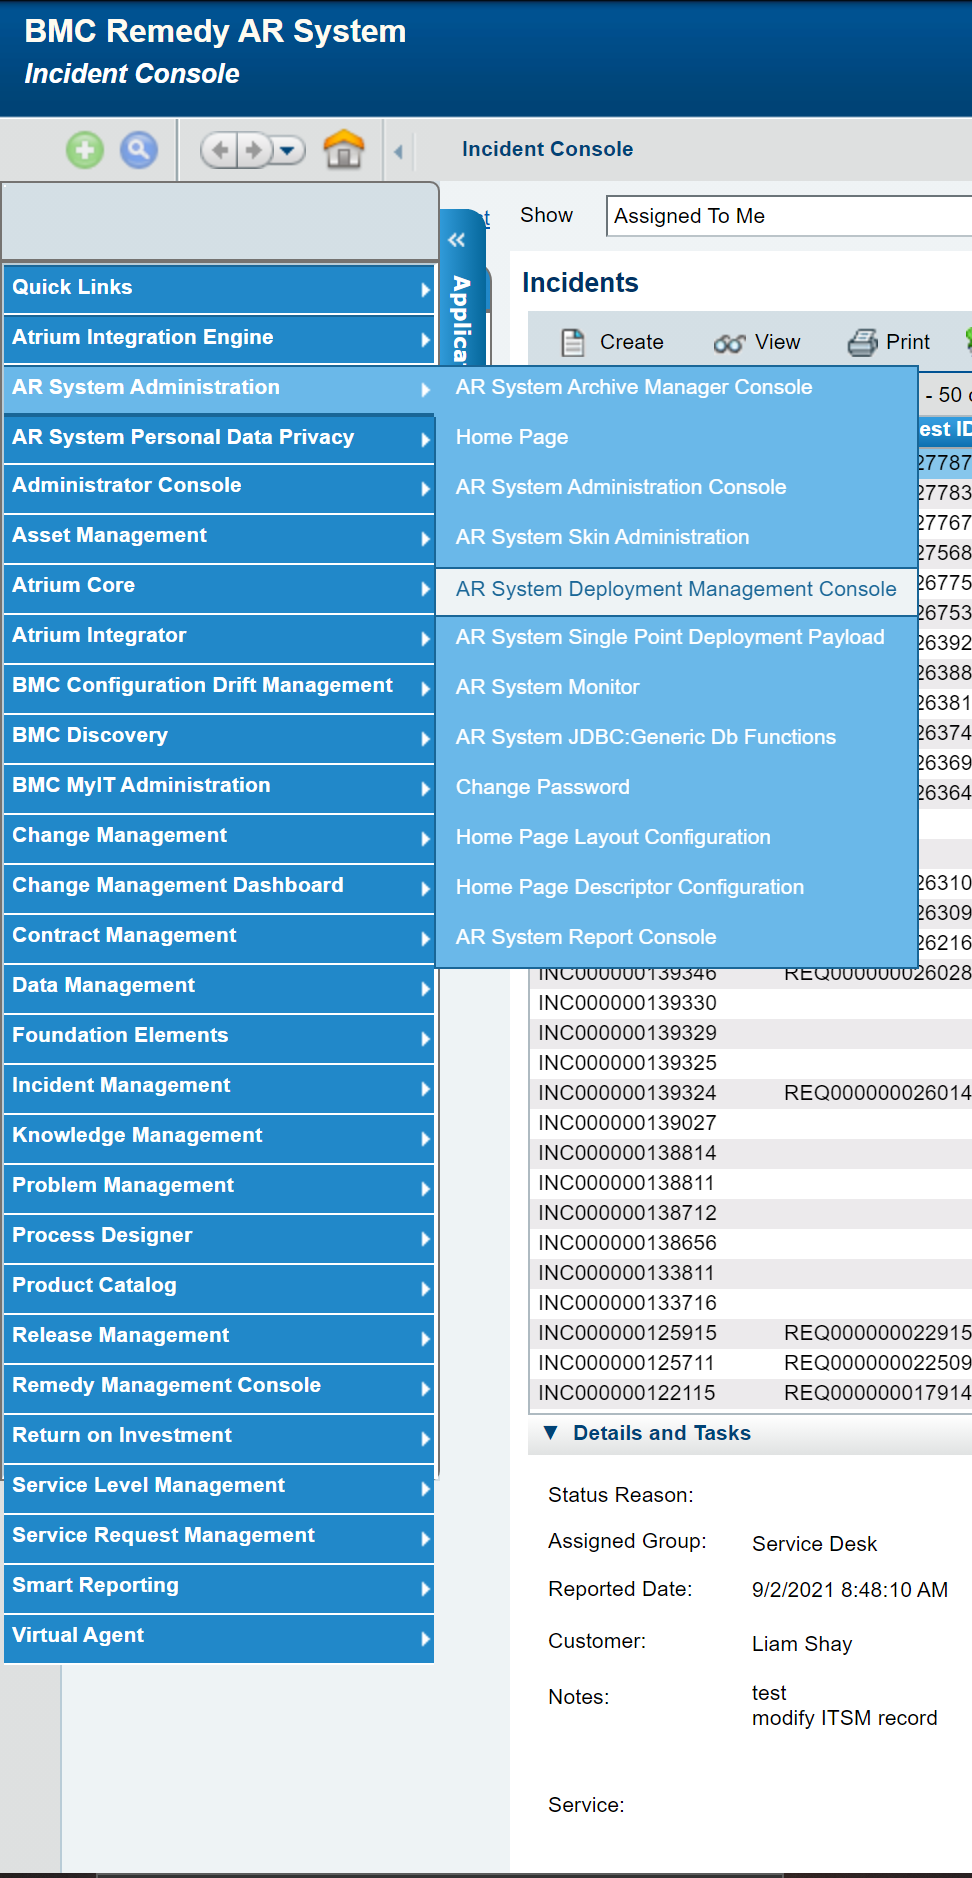The width and height of the screenshot is (972, 1878).
Task: Expand the Quick Links menu
Action: [218, 288]
